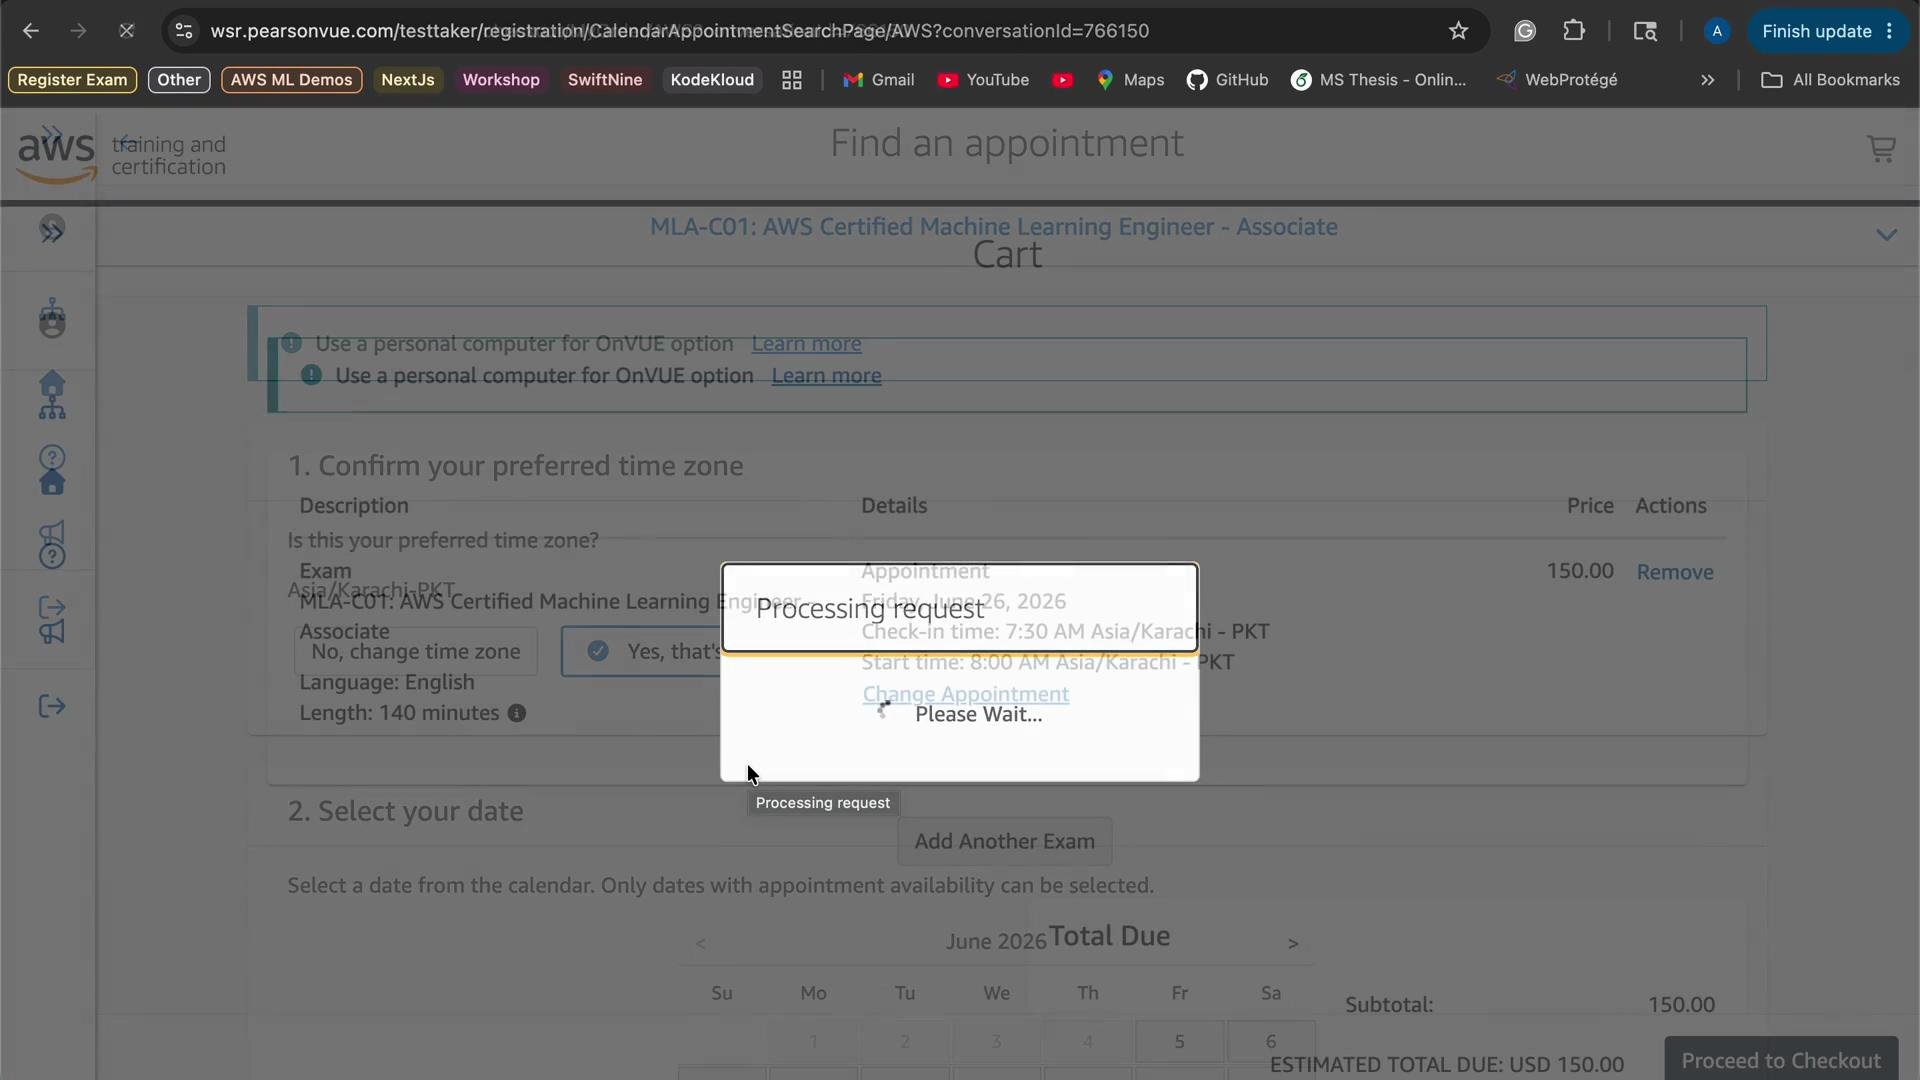This screenshot has width=1920, height=1080.
Task: Select June 6 on the calendar
Action: coord(1271,1042)
